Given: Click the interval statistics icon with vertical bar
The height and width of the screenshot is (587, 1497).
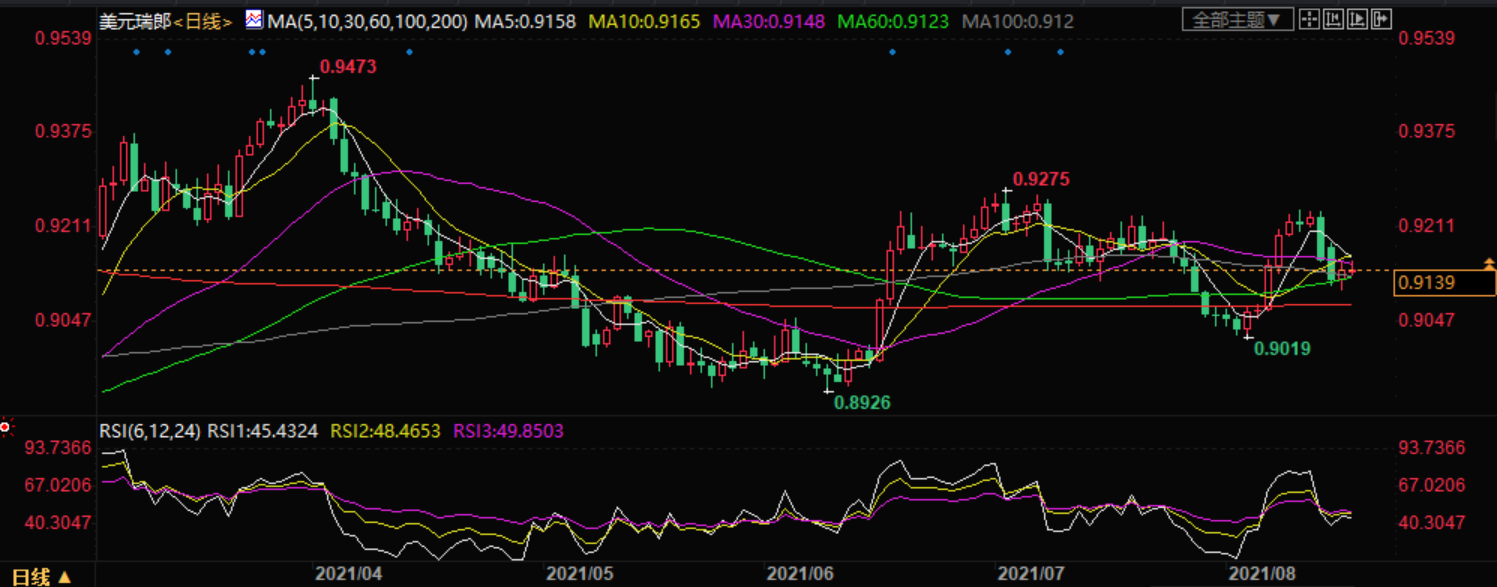Looking at the screenshot, I should [x=1334, y=19].
